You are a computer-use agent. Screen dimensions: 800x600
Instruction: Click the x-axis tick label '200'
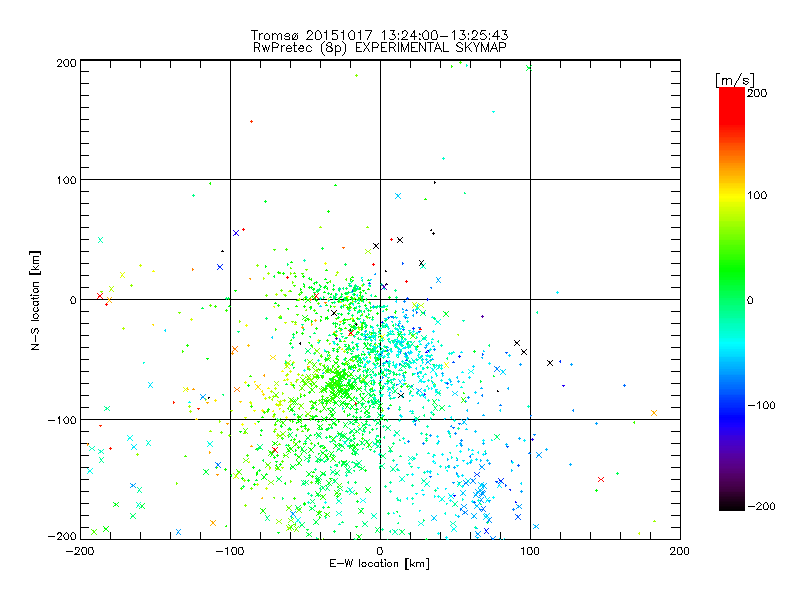click(x=679, y=551)
